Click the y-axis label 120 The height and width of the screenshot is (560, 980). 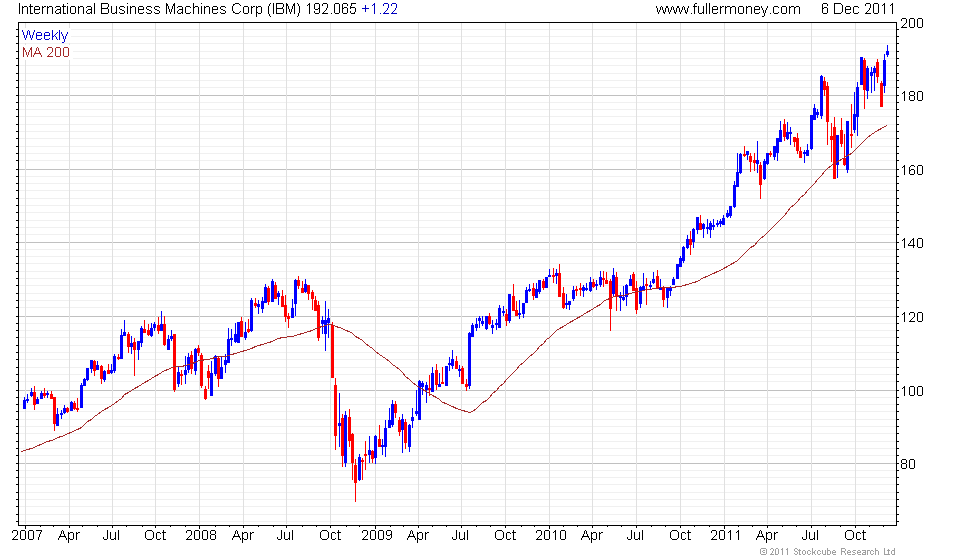912,317
